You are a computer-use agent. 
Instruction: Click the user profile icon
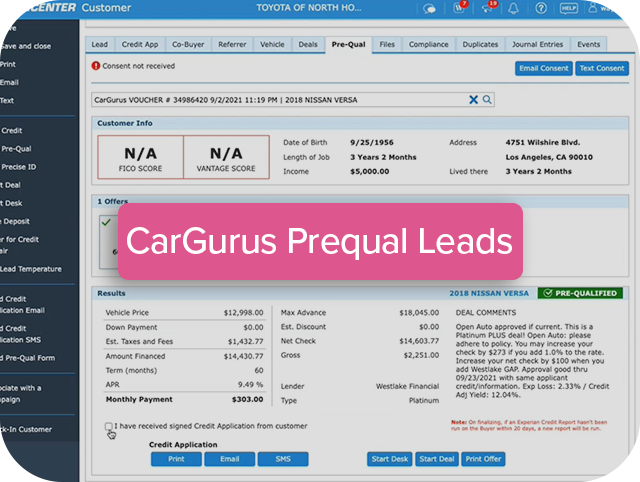[593, 8]
